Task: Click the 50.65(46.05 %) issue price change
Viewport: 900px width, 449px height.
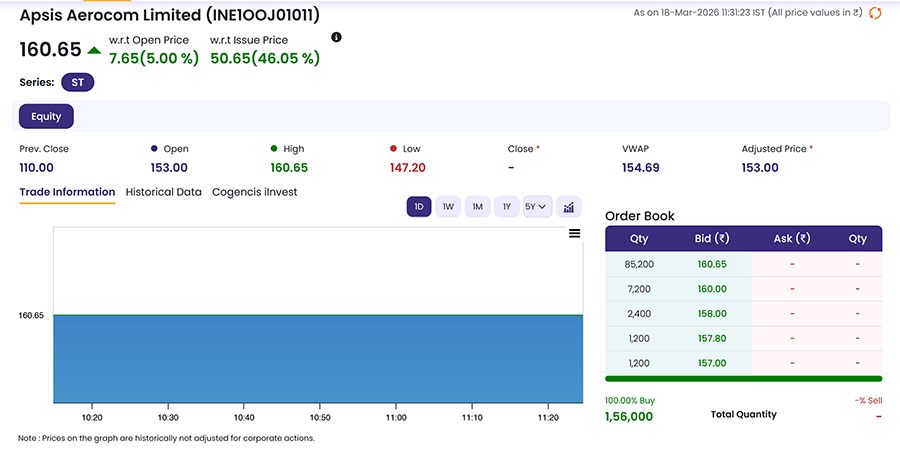Action: [x=265, y=58]
